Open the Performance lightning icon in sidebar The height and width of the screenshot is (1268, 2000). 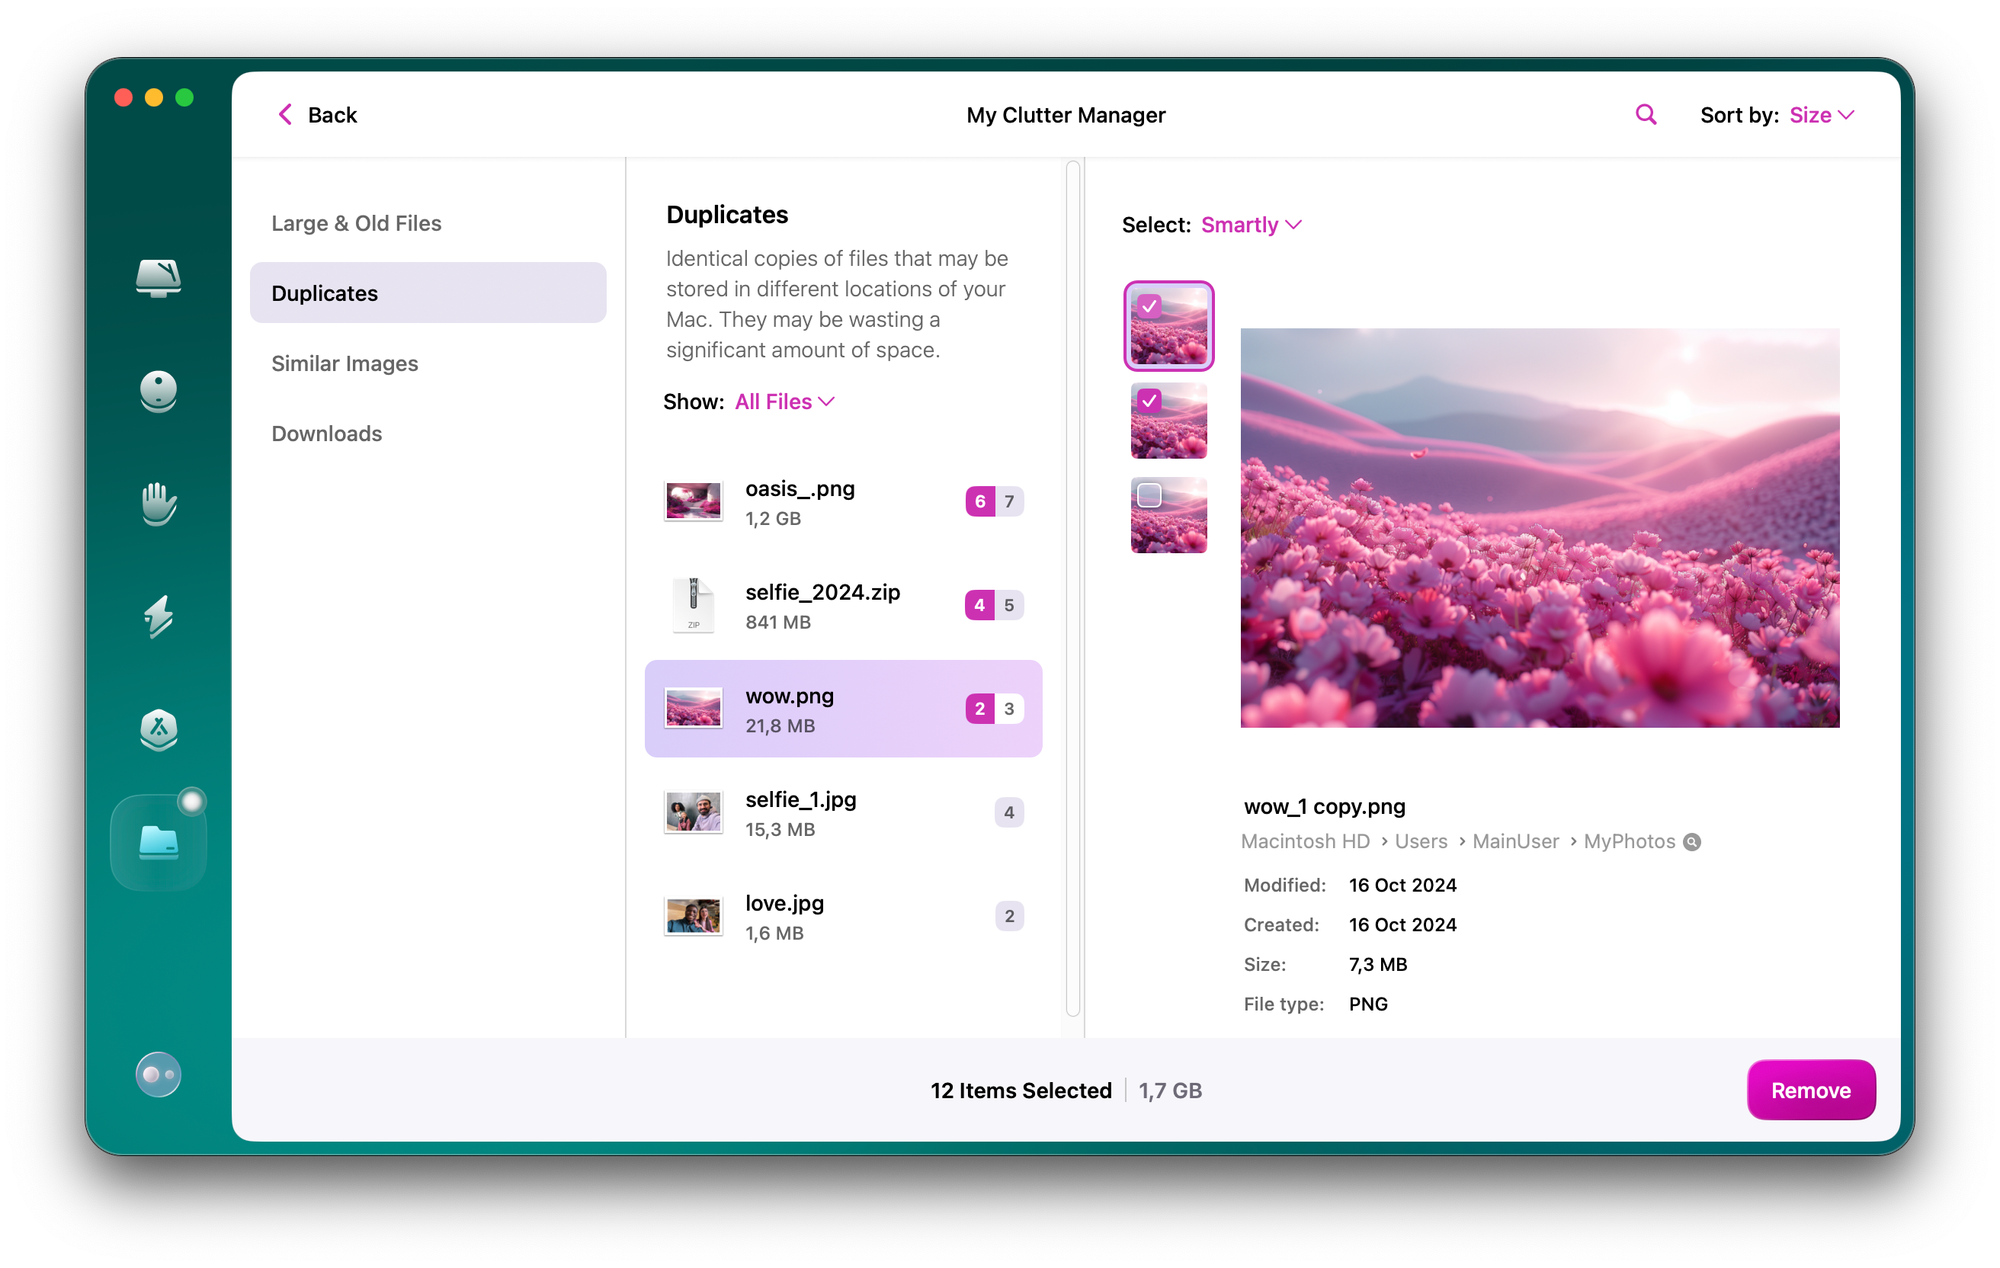click(x=158, y=617)
